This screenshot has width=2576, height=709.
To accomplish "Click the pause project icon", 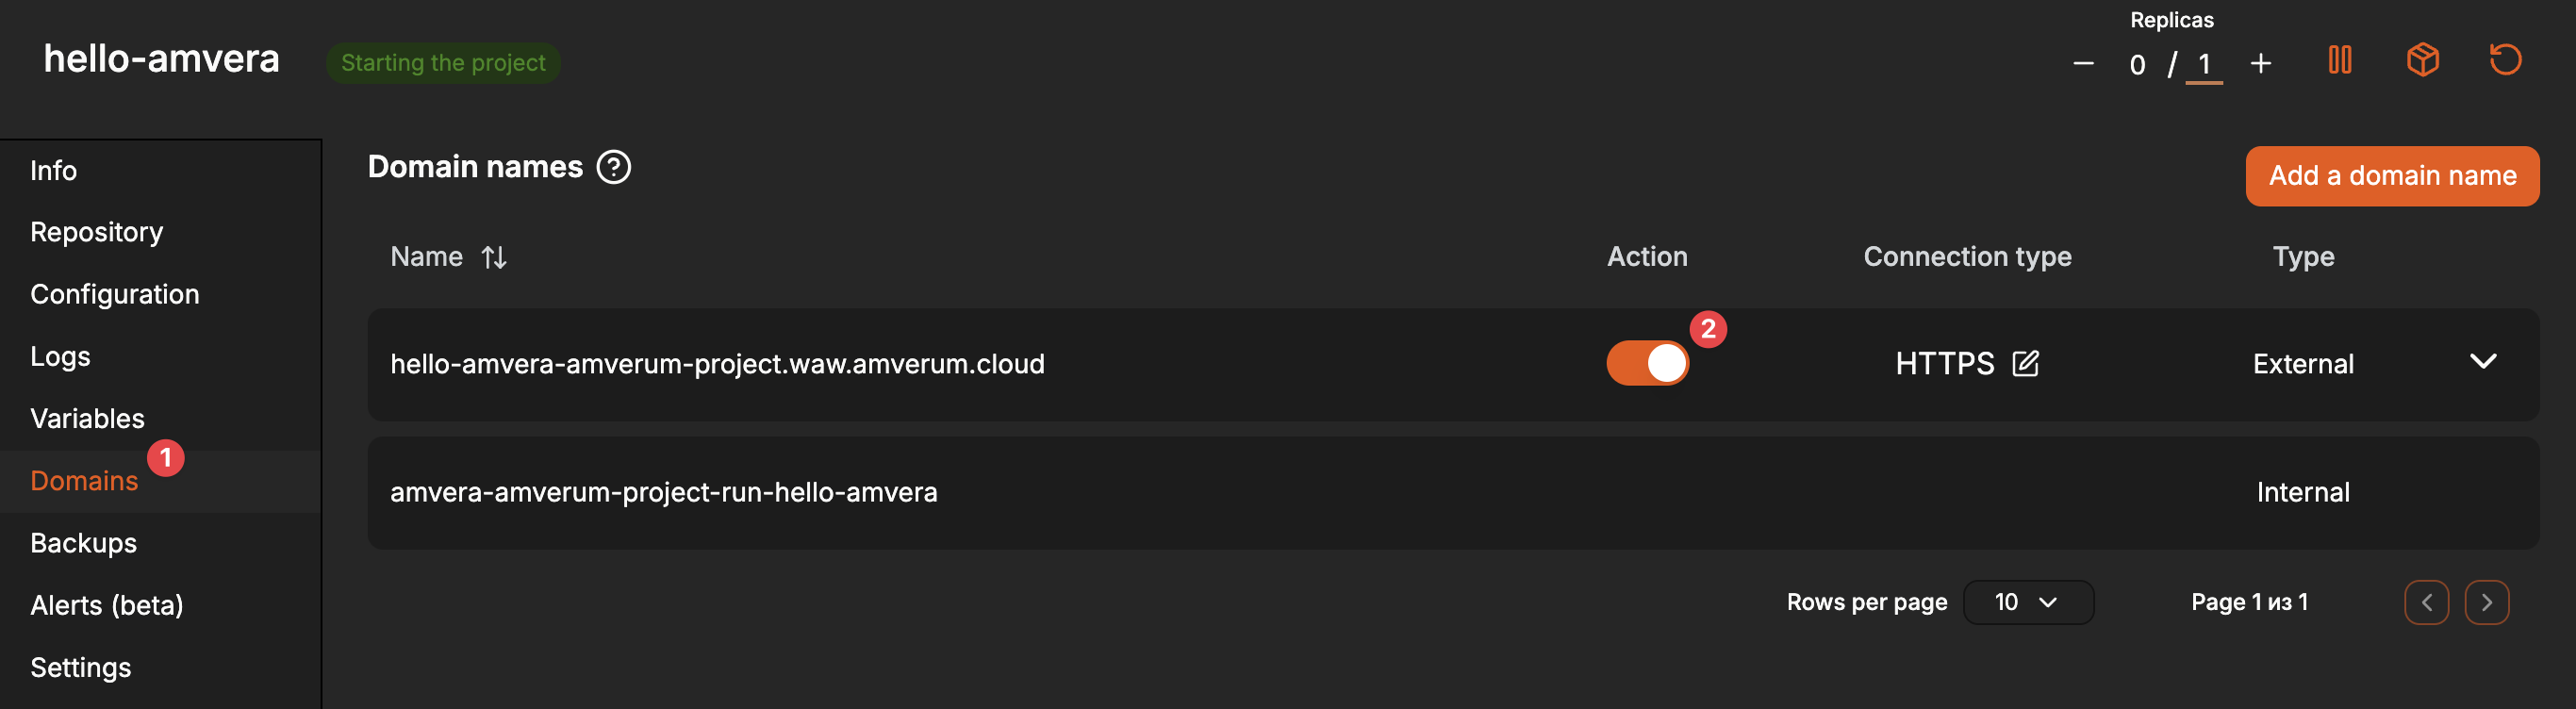I will (x=2339, y=60).
